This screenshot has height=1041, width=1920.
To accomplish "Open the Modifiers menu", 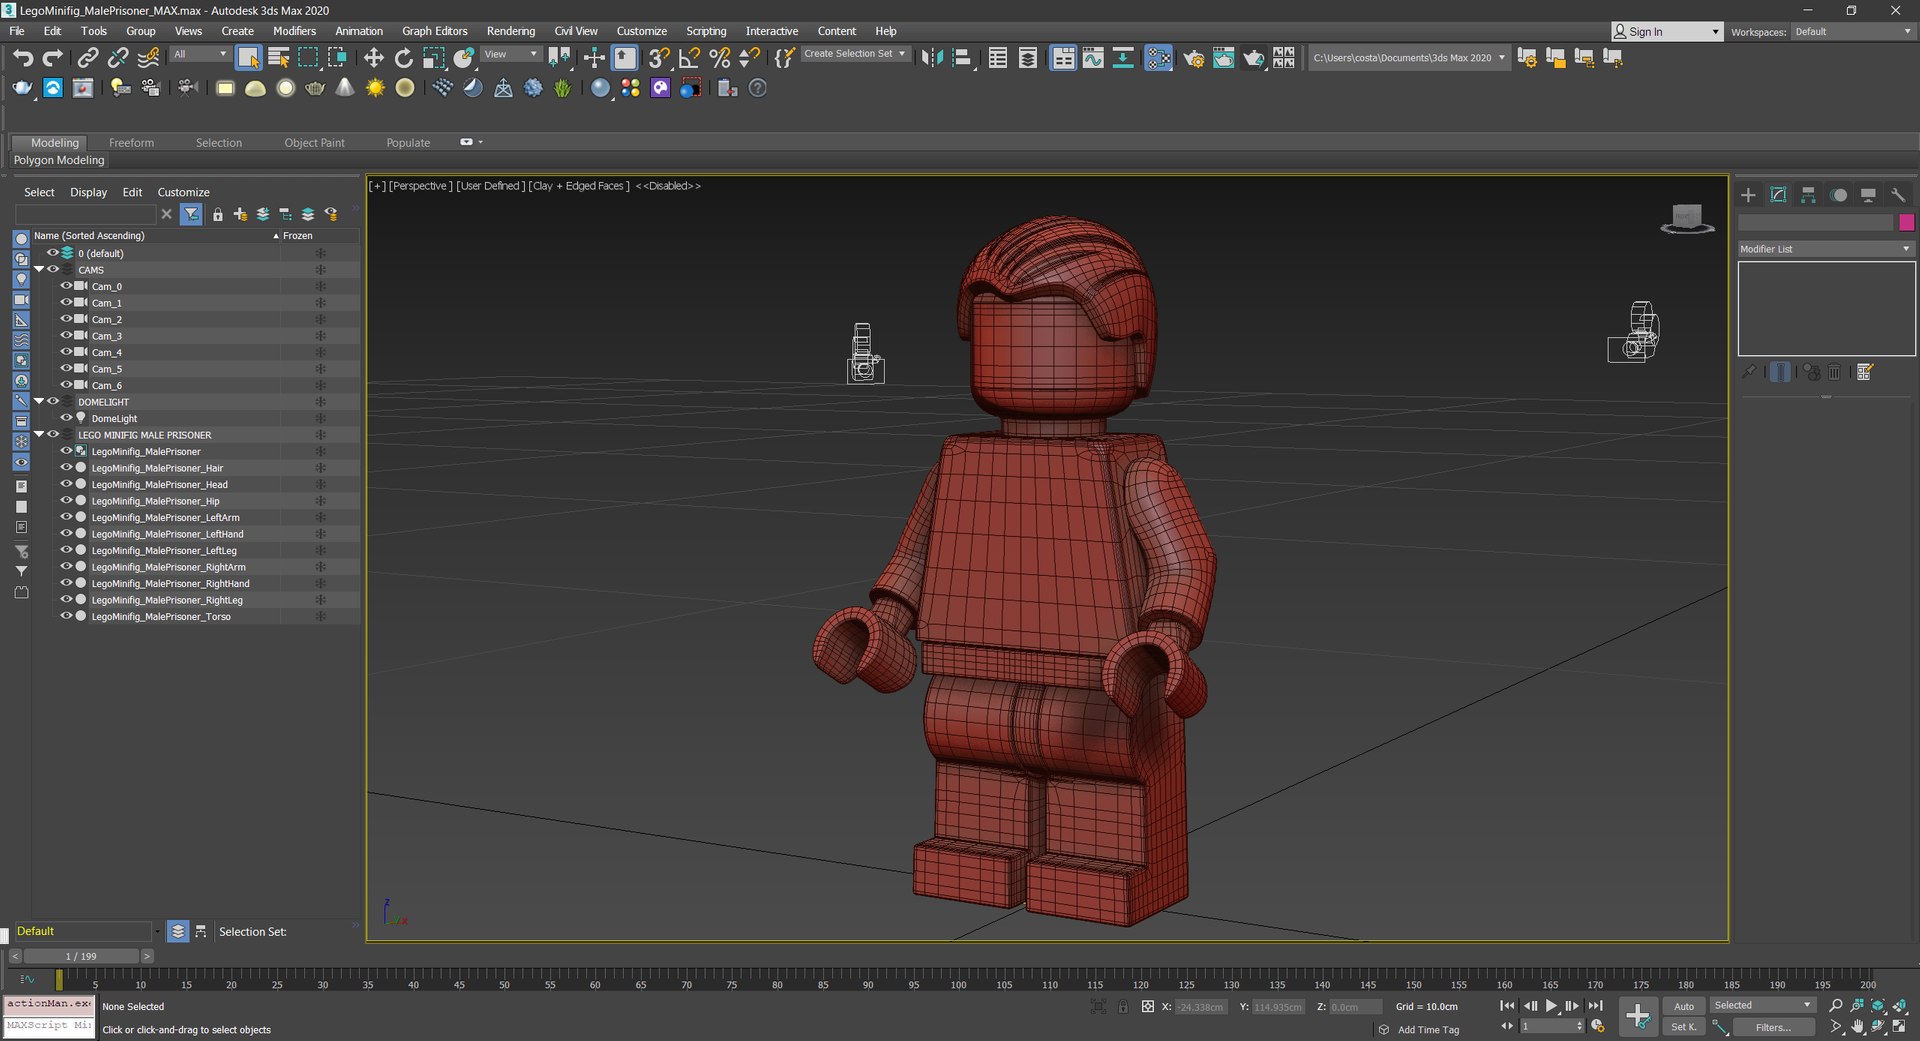I will 294,31.
